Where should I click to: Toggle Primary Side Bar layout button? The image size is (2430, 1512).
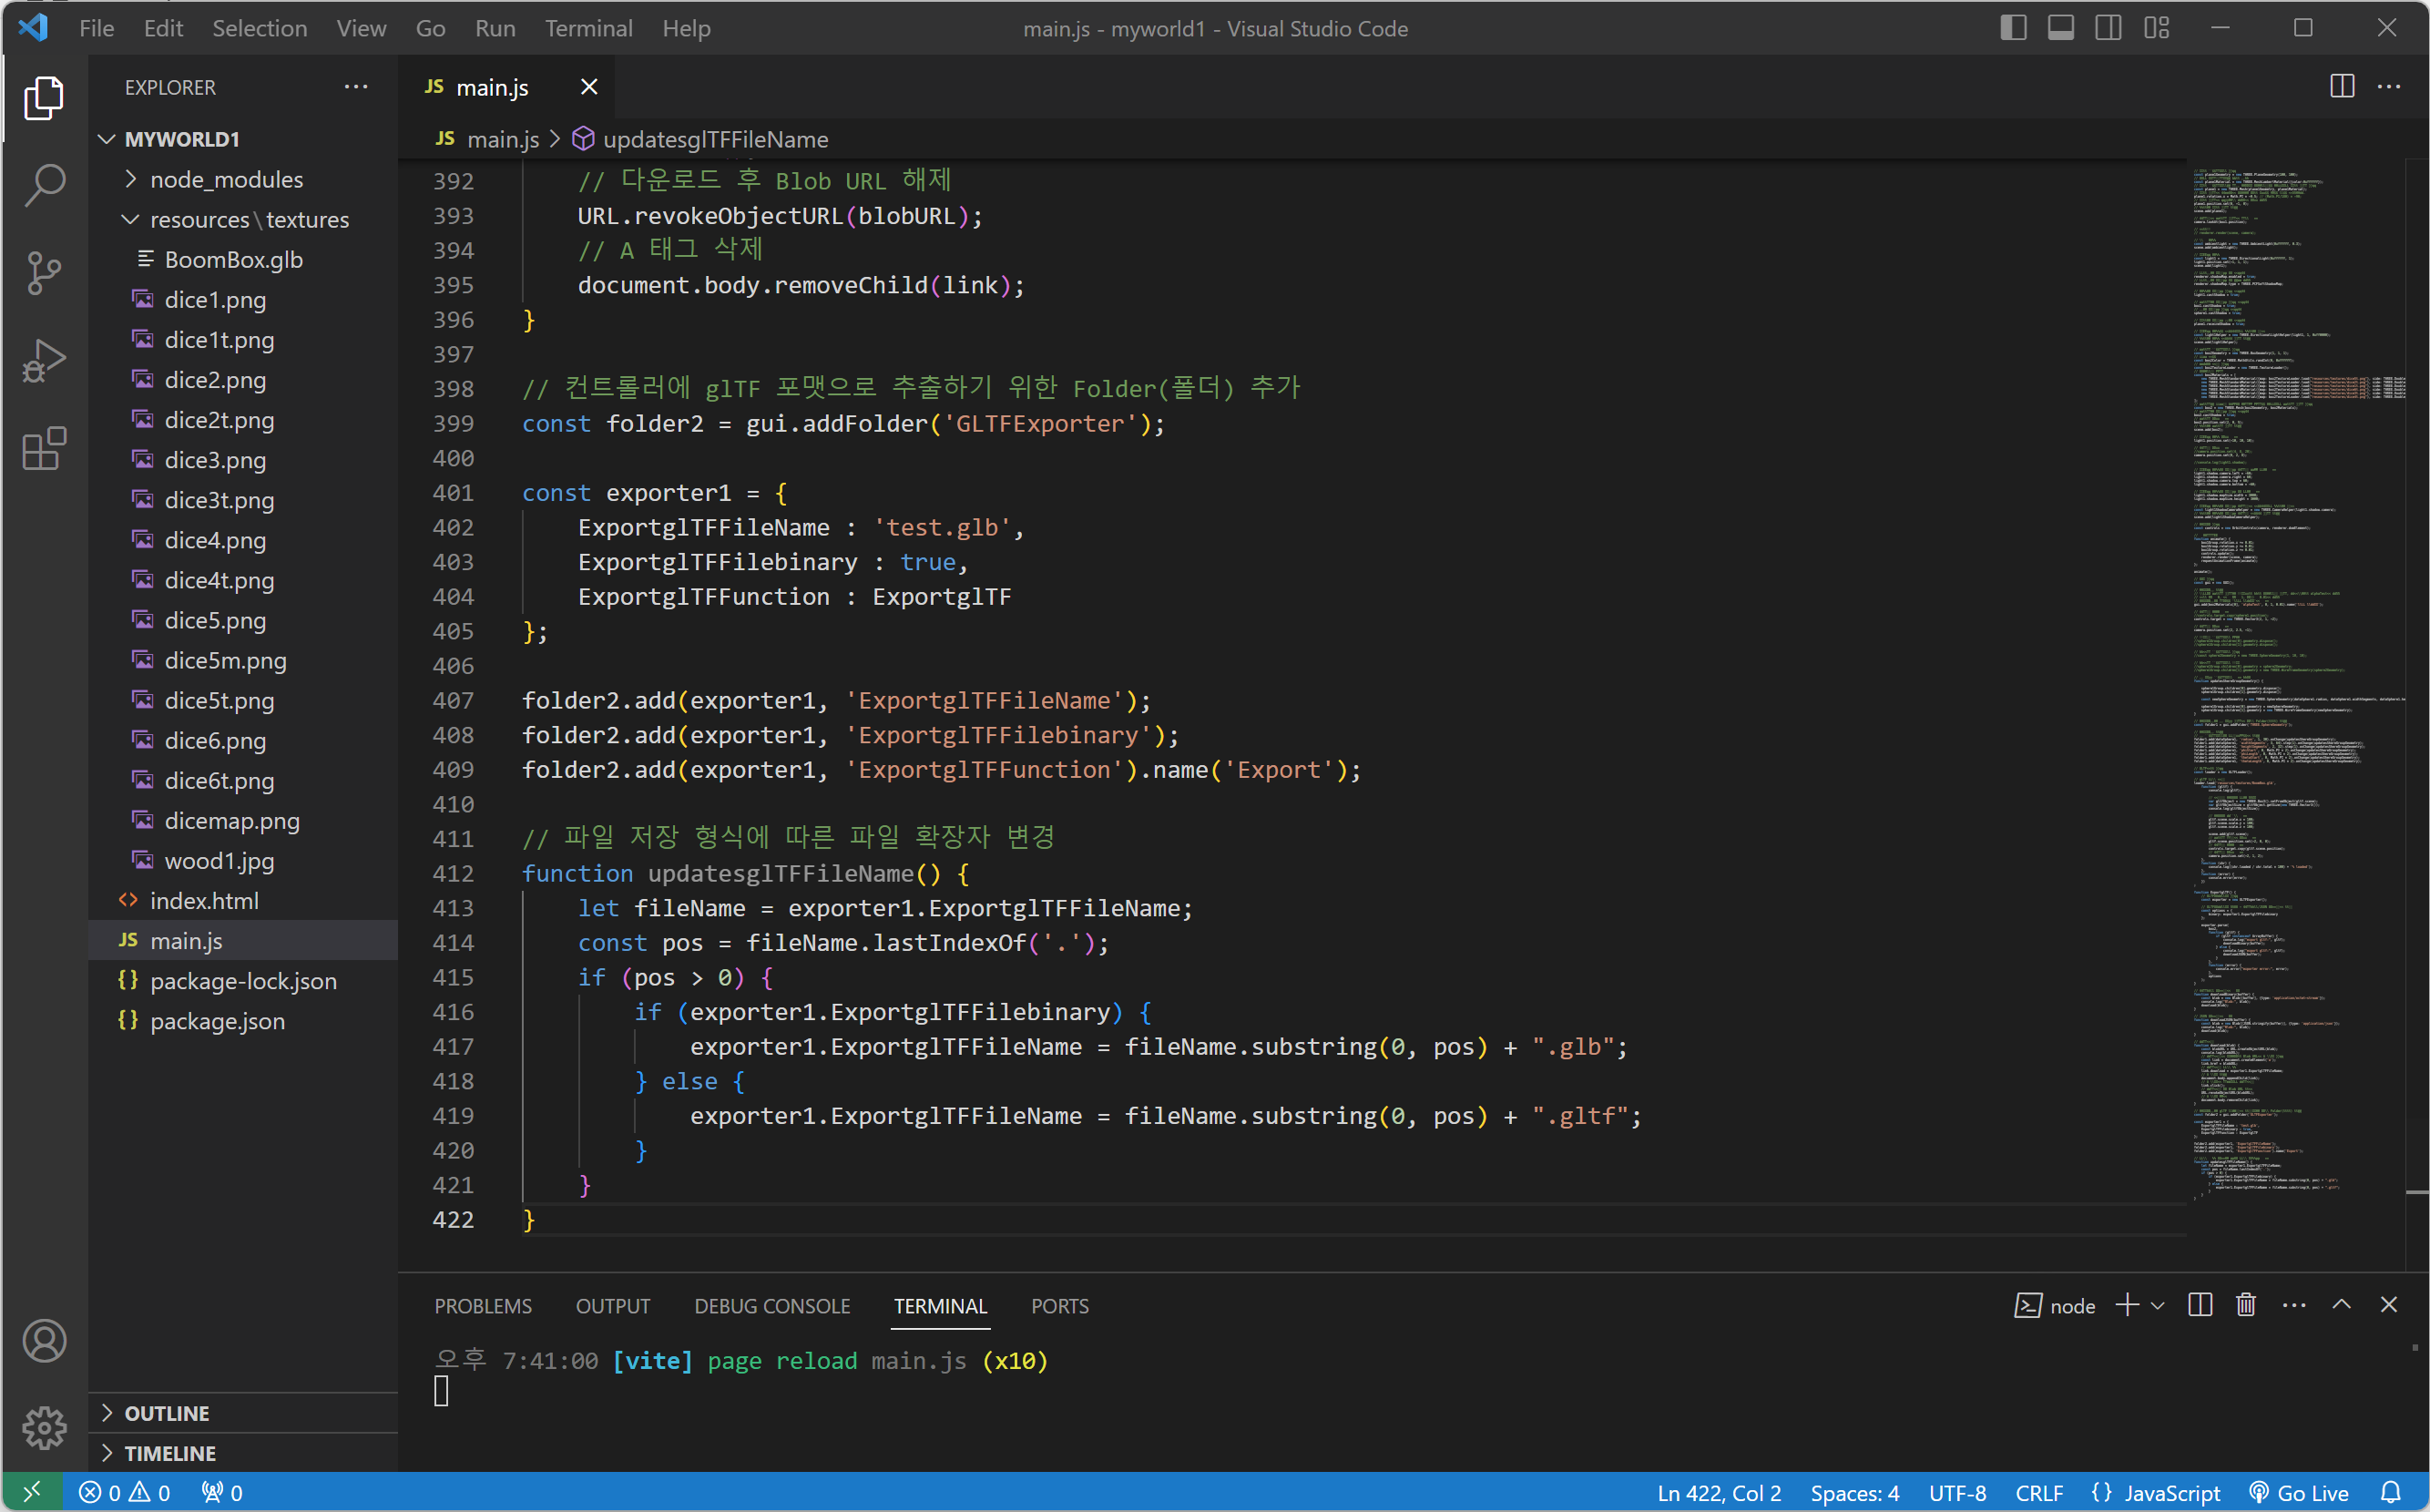point(2013,28)
